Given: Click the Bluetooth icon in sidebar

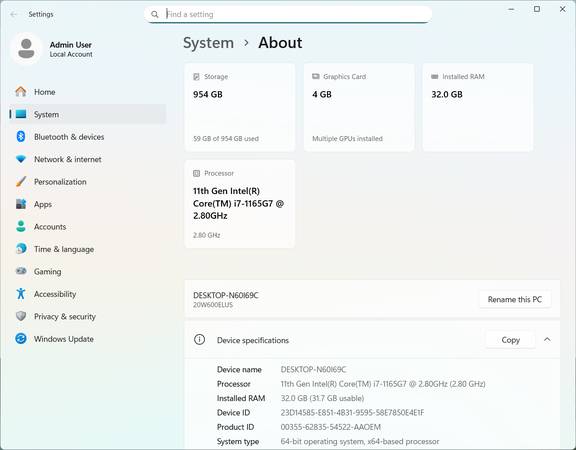Looking at the screenshot, I should (x=21, y=137).
